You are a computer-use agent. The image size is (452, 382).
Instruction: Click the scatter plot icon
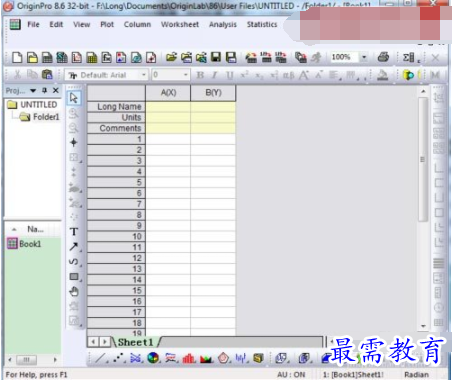point(118,358)
